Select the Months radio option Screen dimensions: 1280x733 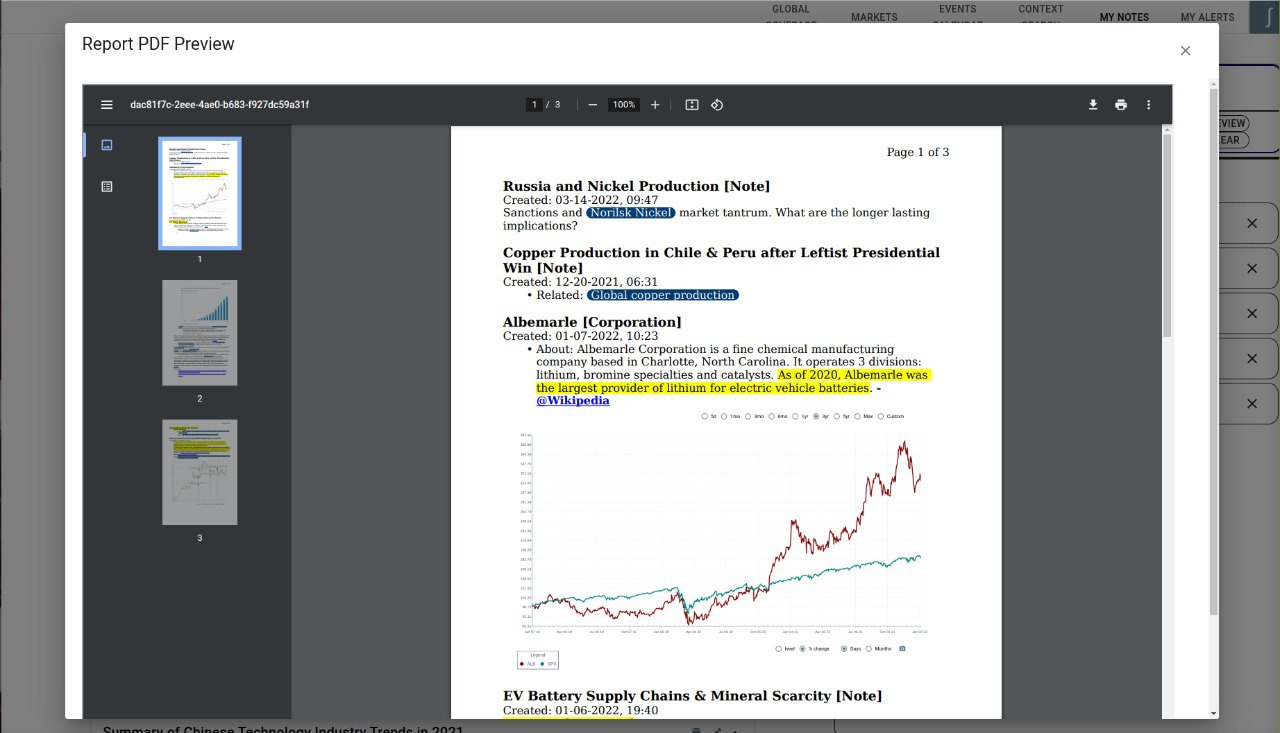(x=868, y=649)
